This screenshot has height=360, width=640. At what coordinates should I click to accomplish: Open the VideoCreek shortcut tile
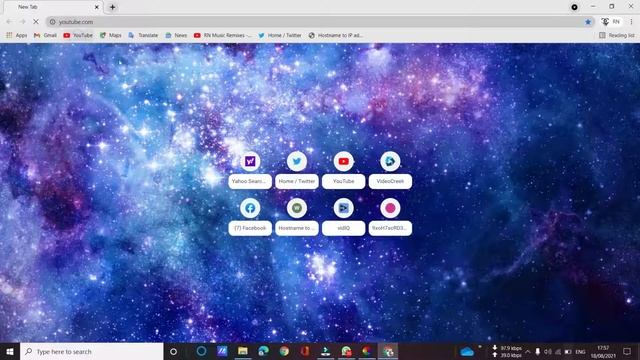(x=390, y=170)
